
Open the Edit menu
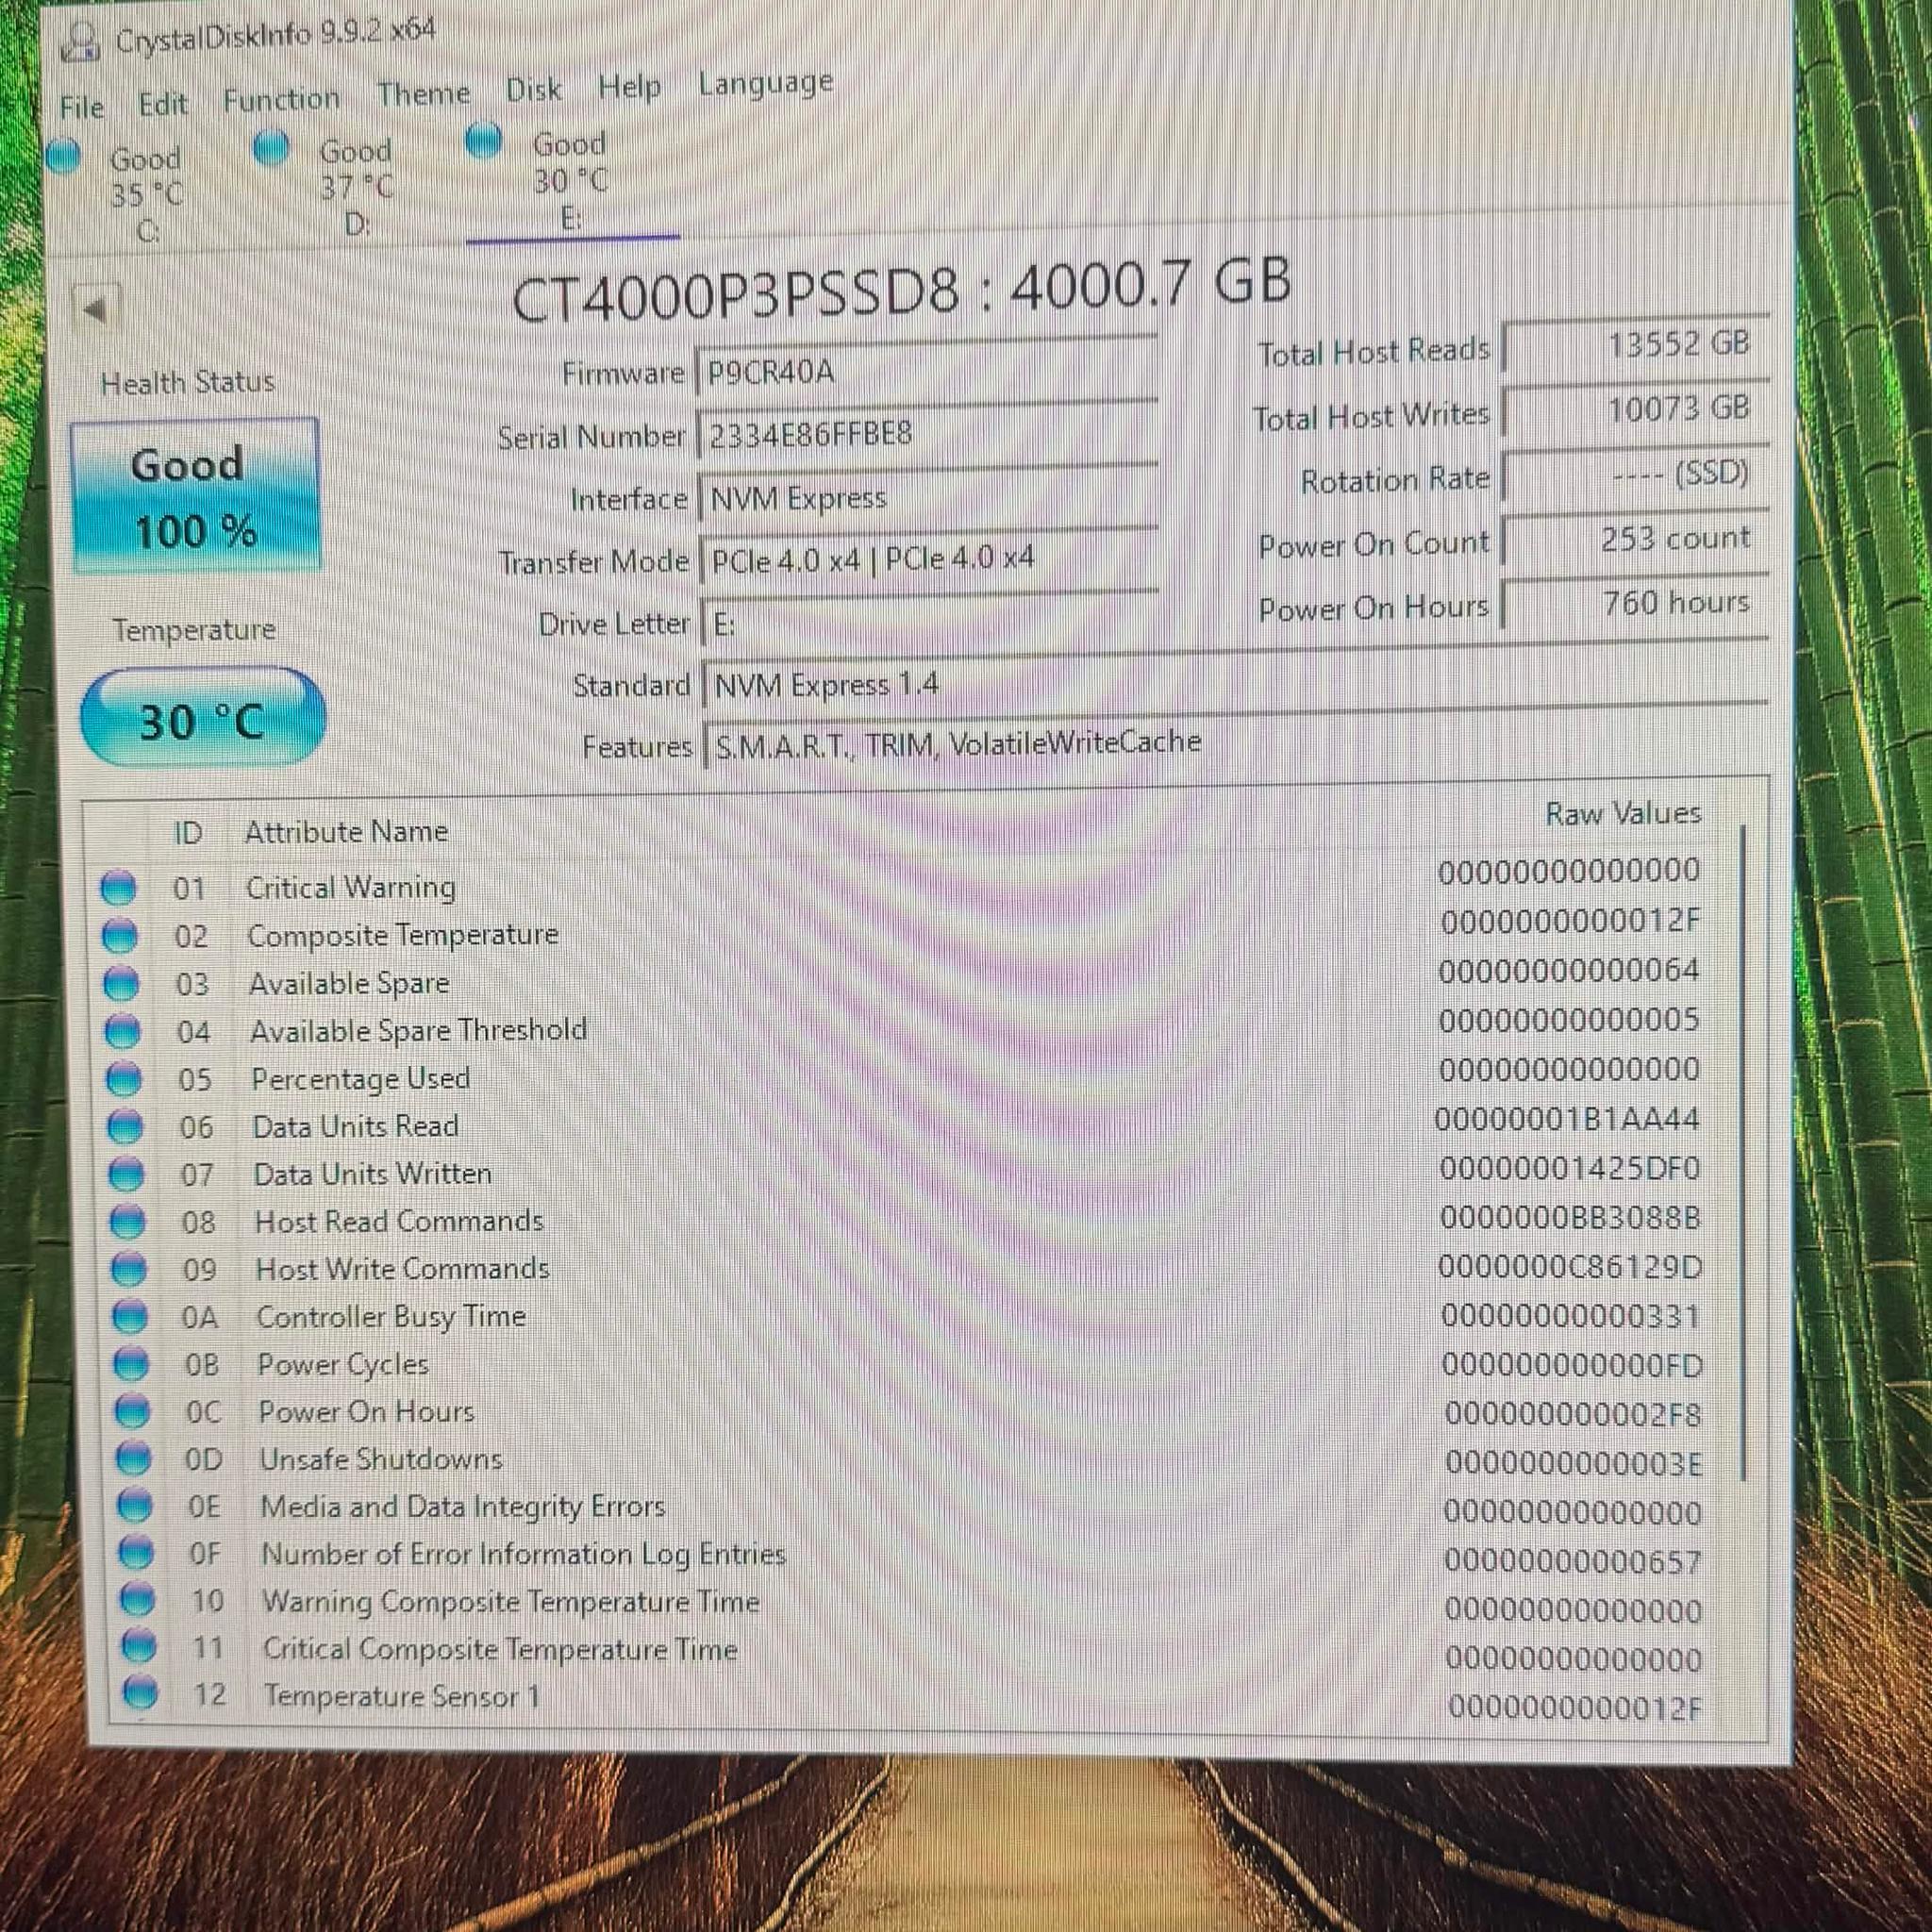tap(162, 103)
